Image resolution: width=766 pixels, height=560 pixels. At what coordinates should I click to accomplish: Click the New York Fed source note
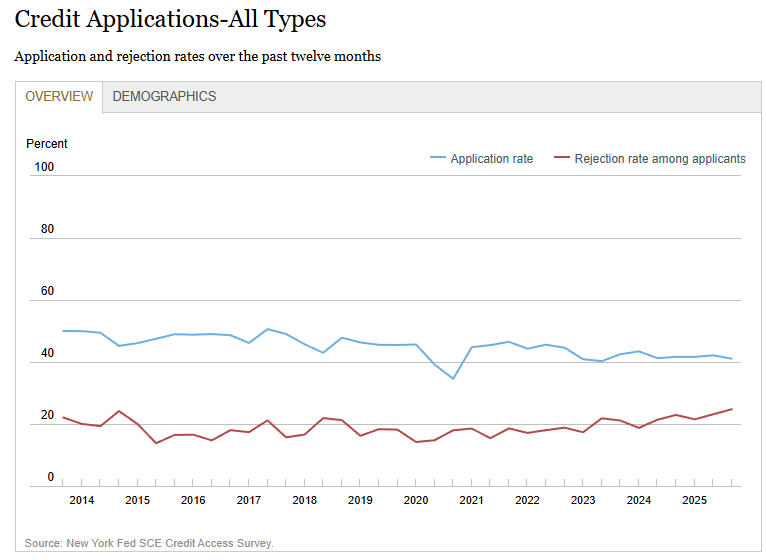149,543
